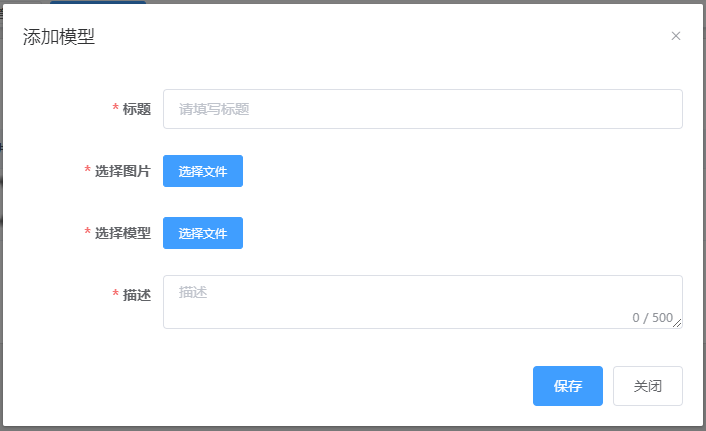The width and height of the screenshot is (706, 431).
Task: Click the red asterisk beside 标题
Action: click(115, 108)
